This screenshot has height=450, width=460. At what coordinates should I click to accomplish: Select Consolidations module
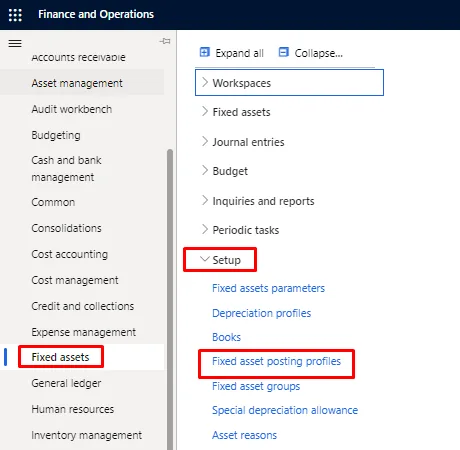tap(66, 228)
